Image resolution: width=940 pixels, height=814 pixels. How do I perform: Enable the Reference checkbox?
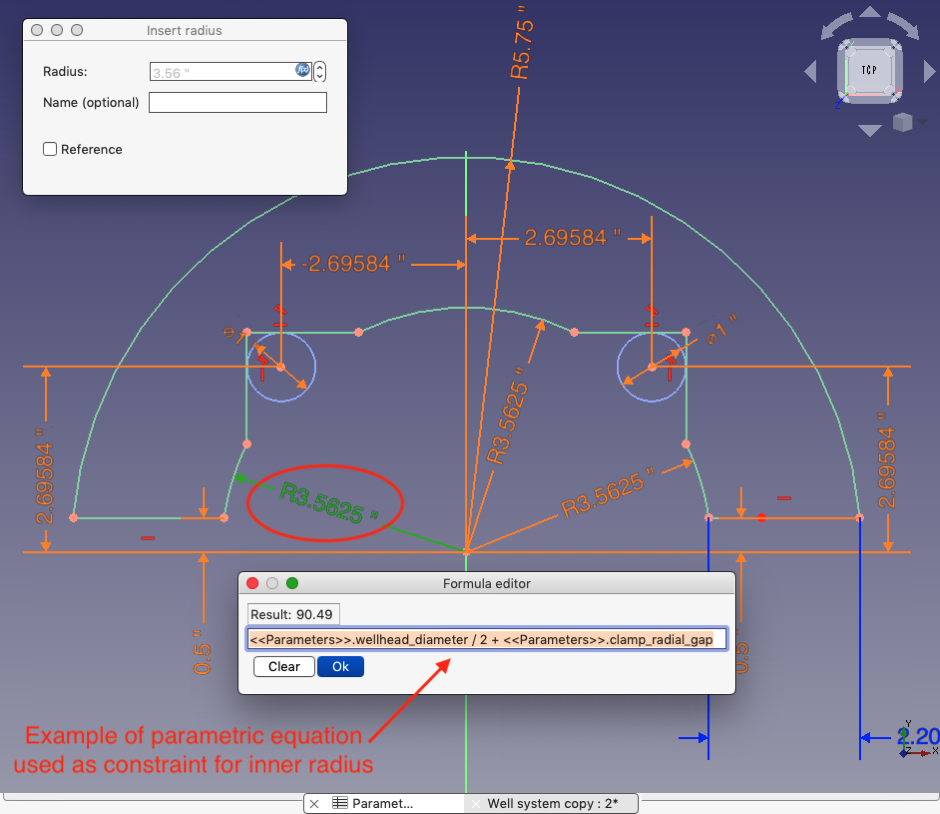pos(50,149)
